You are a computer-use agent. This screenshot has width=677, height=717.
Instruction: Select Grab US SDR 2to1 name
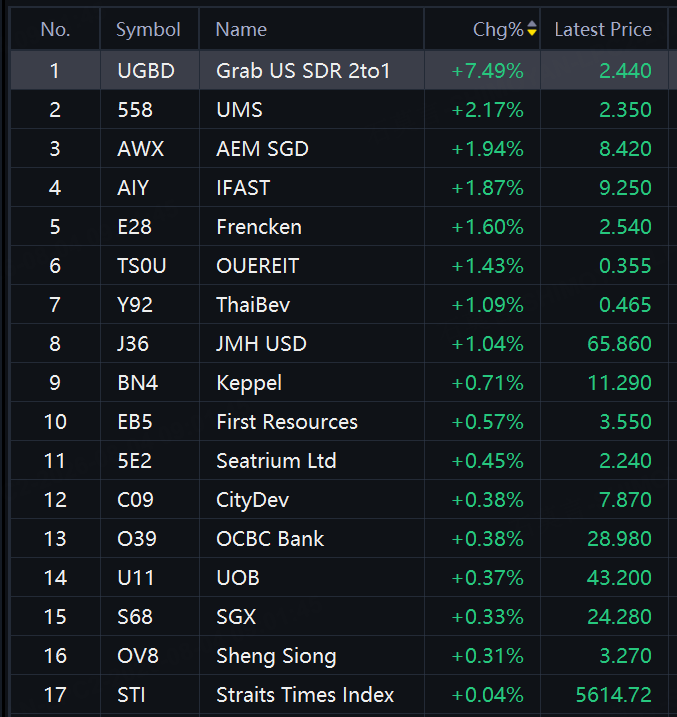[303, 71]
